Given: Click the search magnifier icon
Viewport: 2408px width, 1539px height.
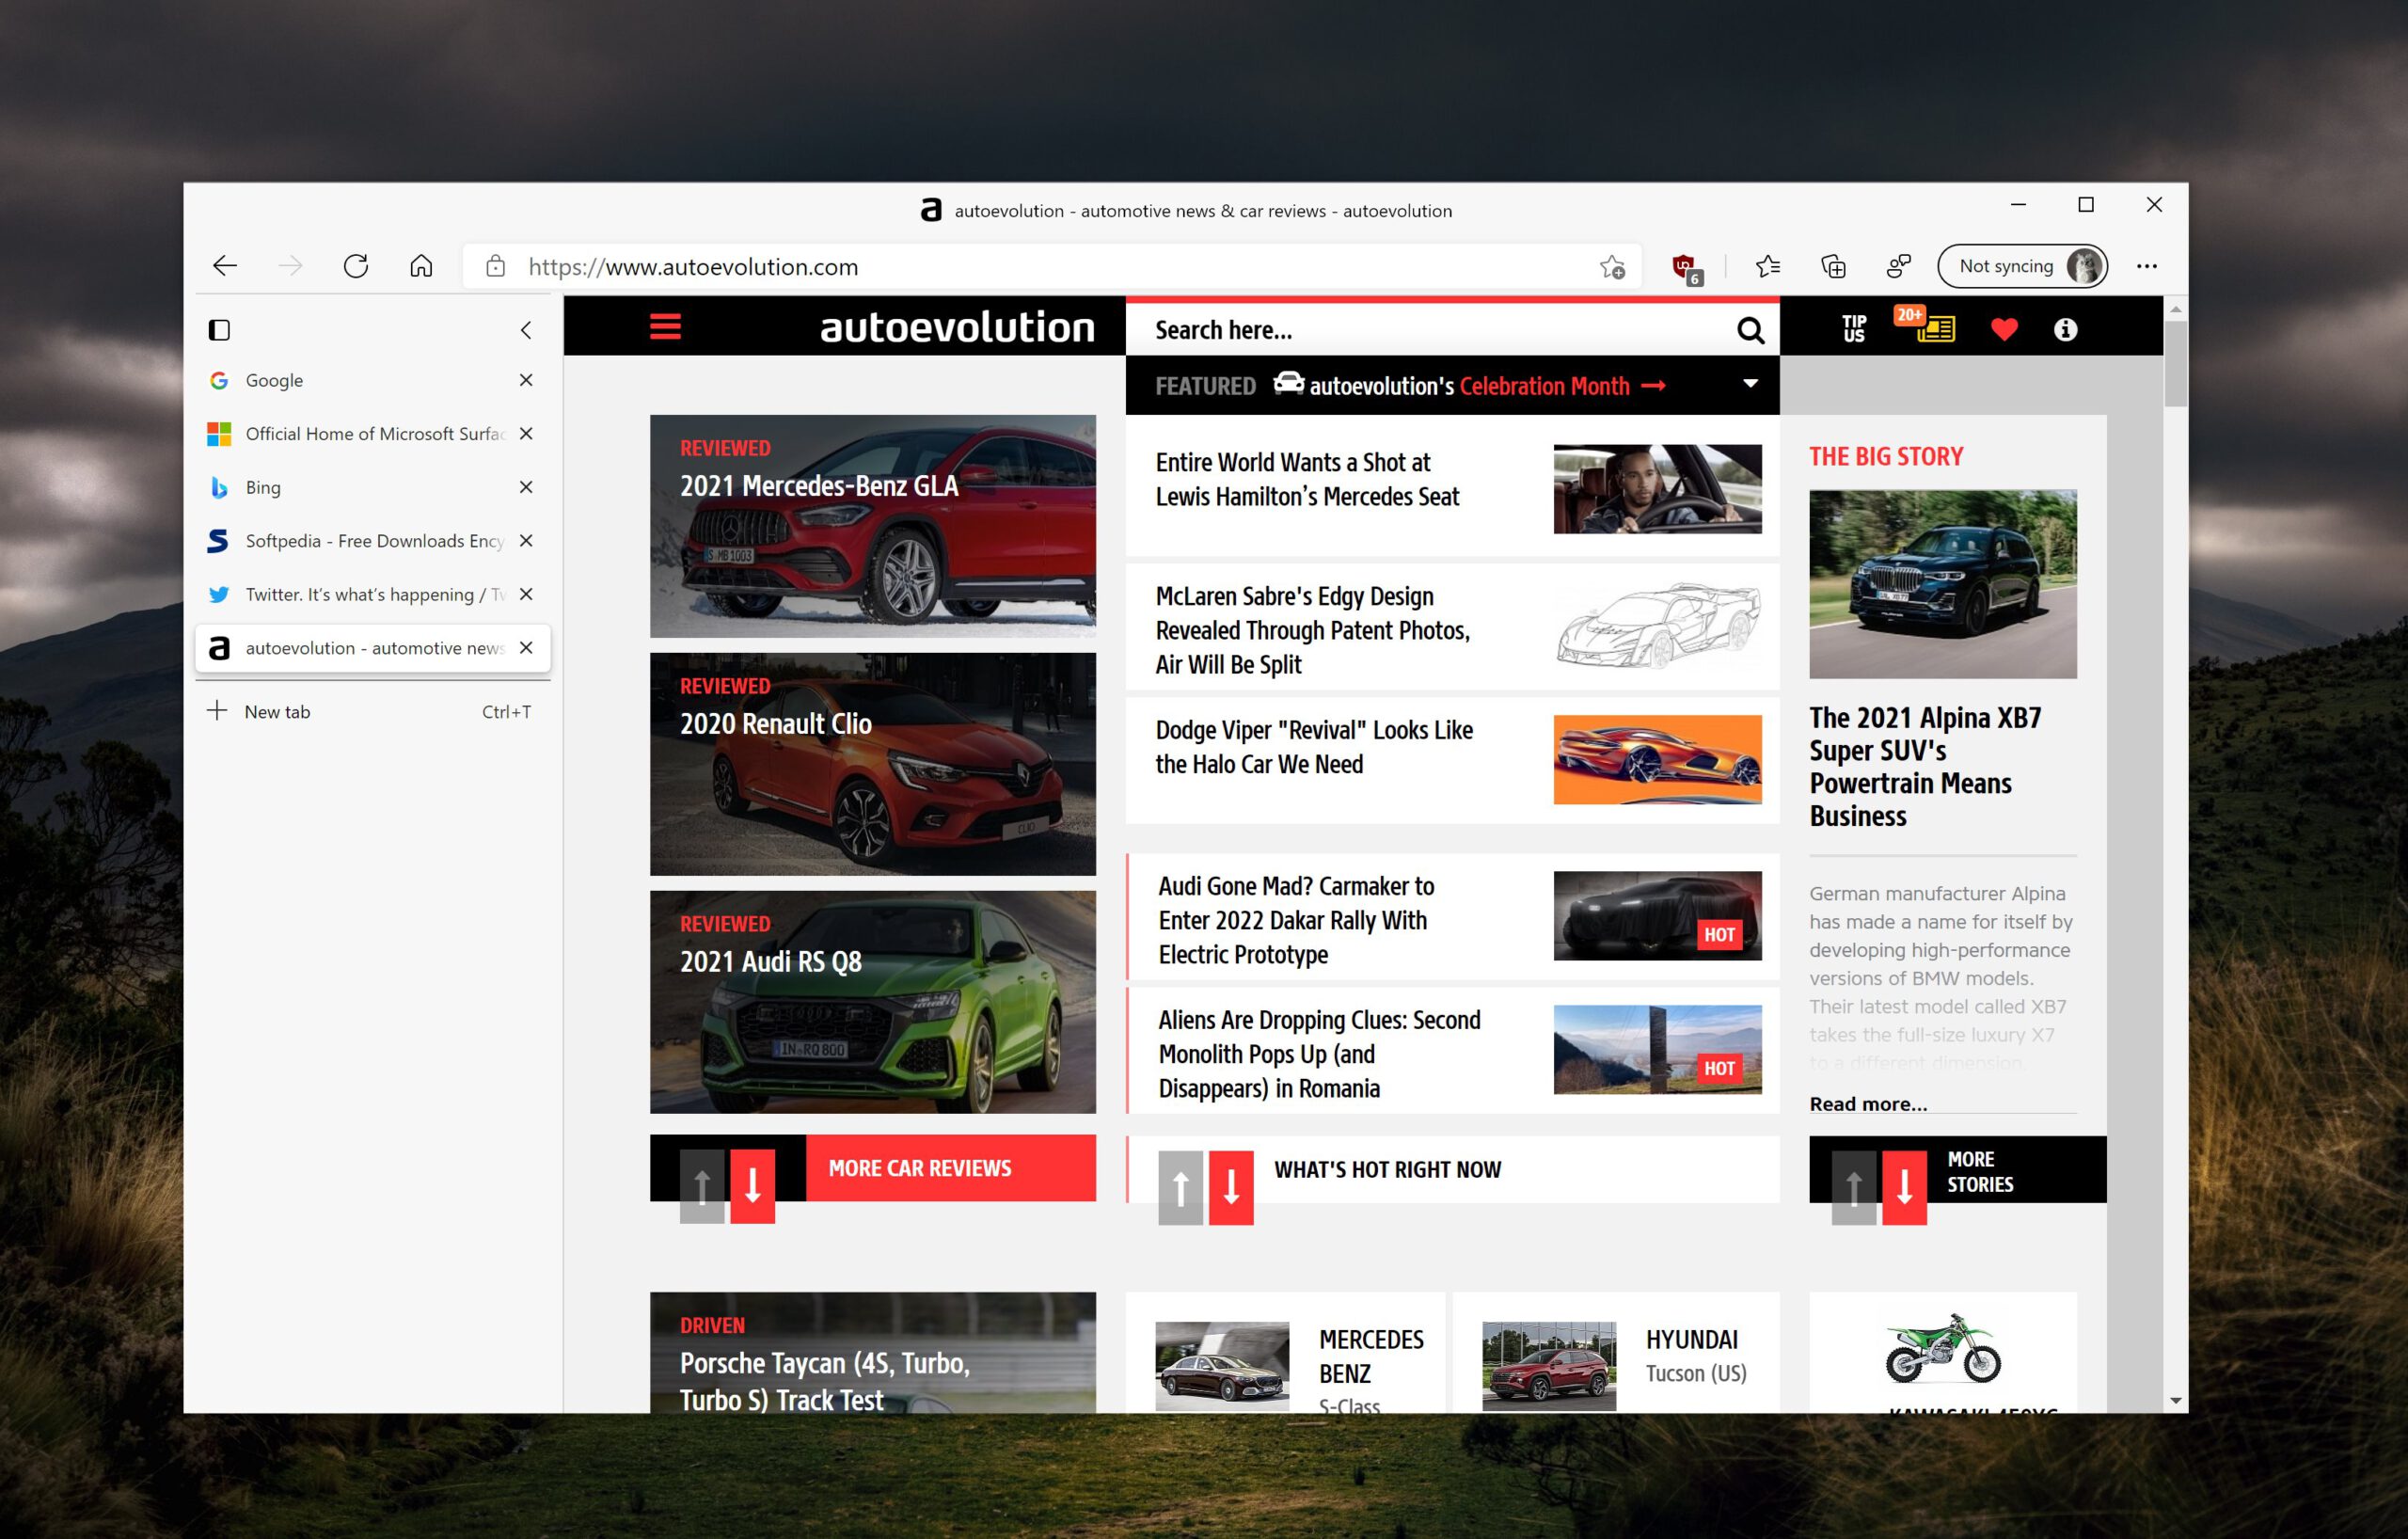Looking at the screenshot, I should (x=1749, y=330).
